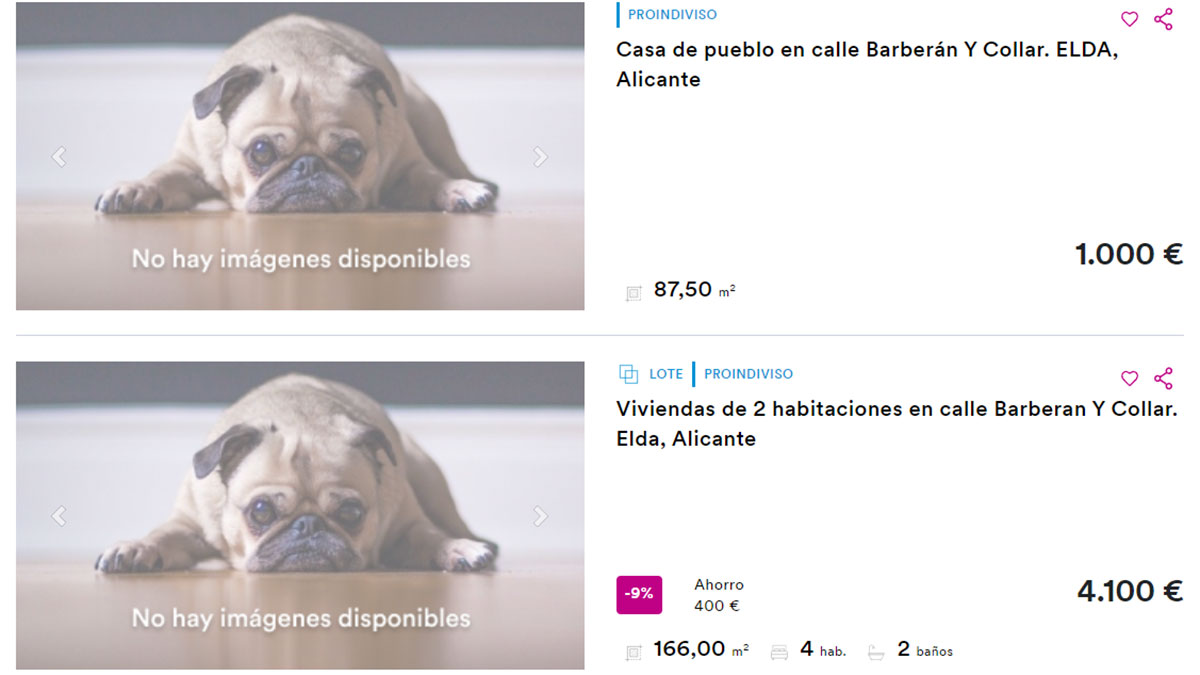
Task: Show previous image of second listing
Action: click(59, 515)
